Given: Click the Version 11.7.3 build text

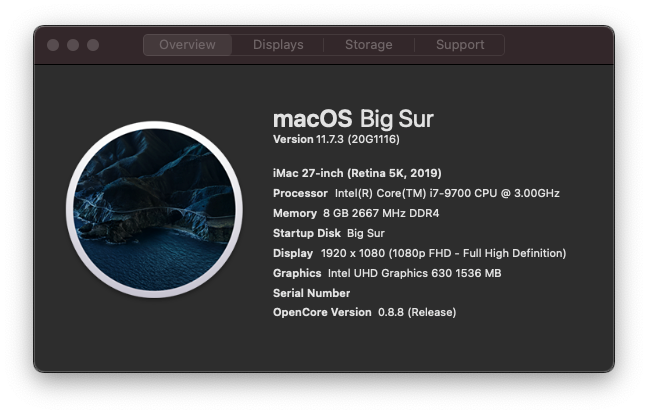Looking at the screenshot, I should (336, 139).
